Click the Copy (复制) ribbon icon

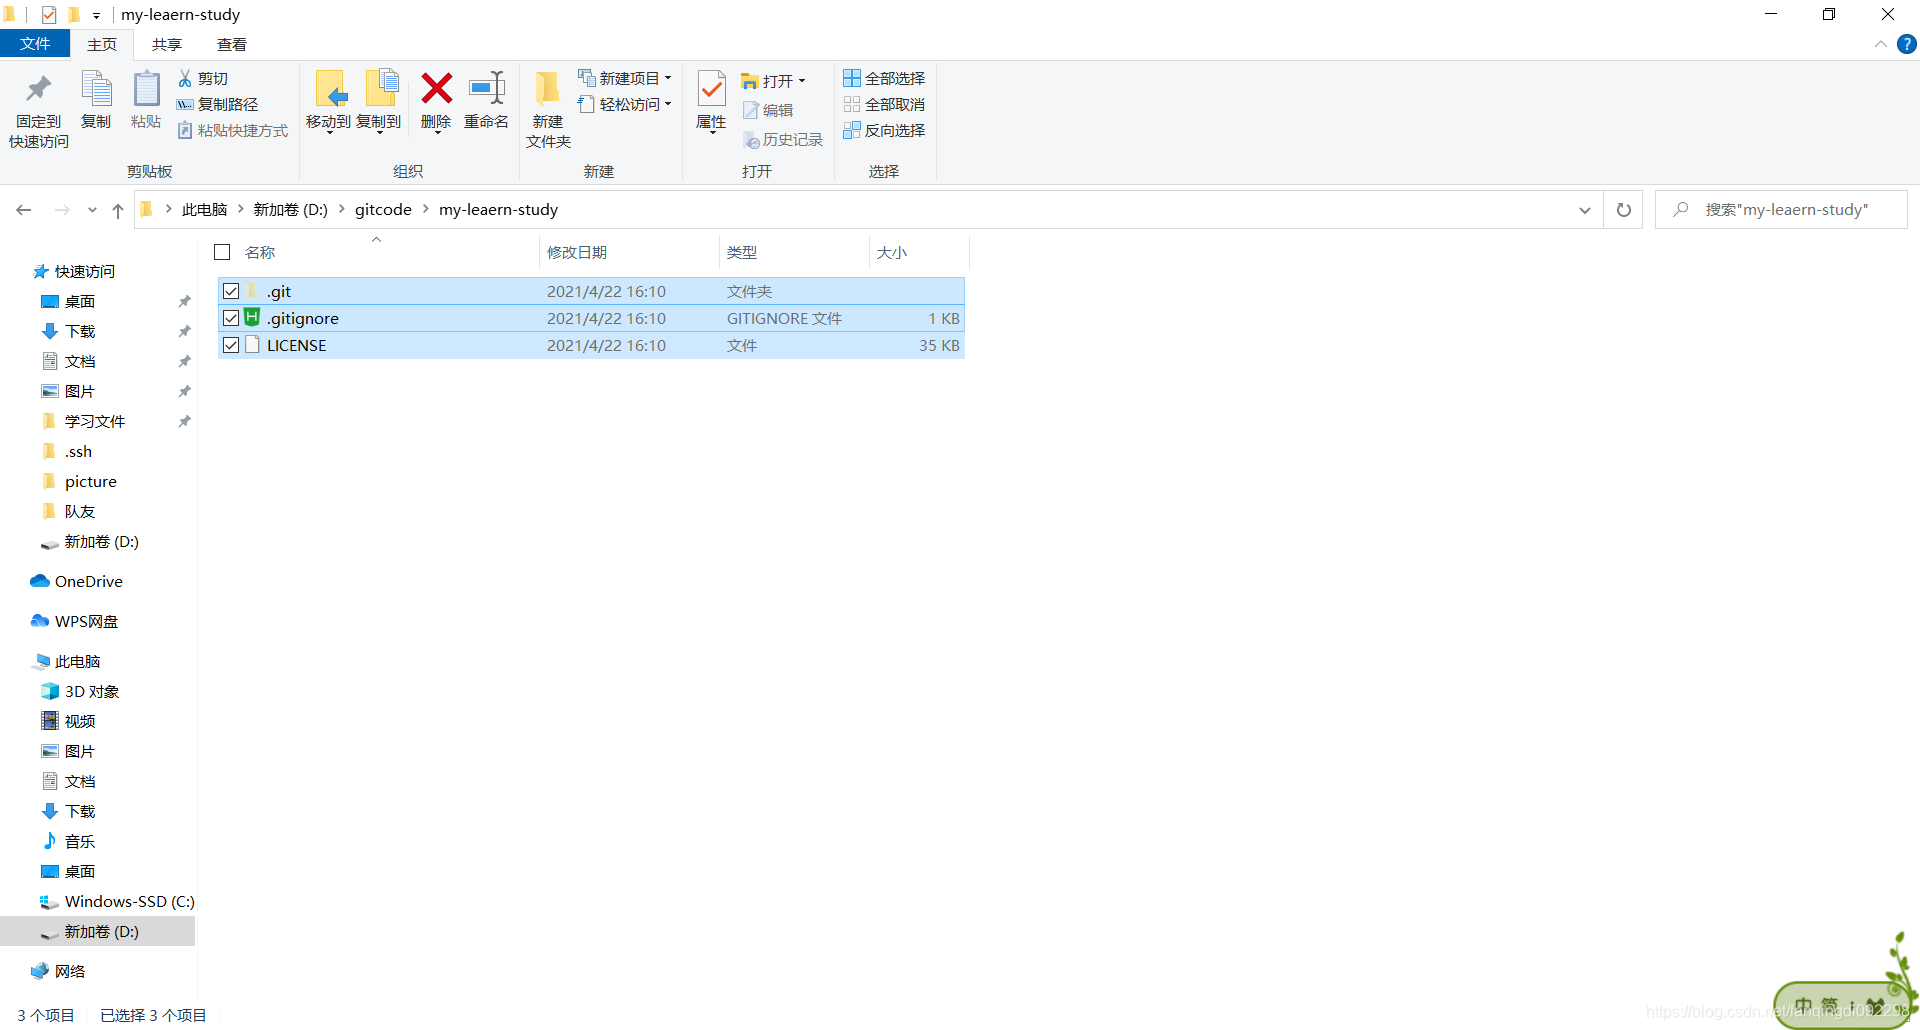(x=96, y=90)
